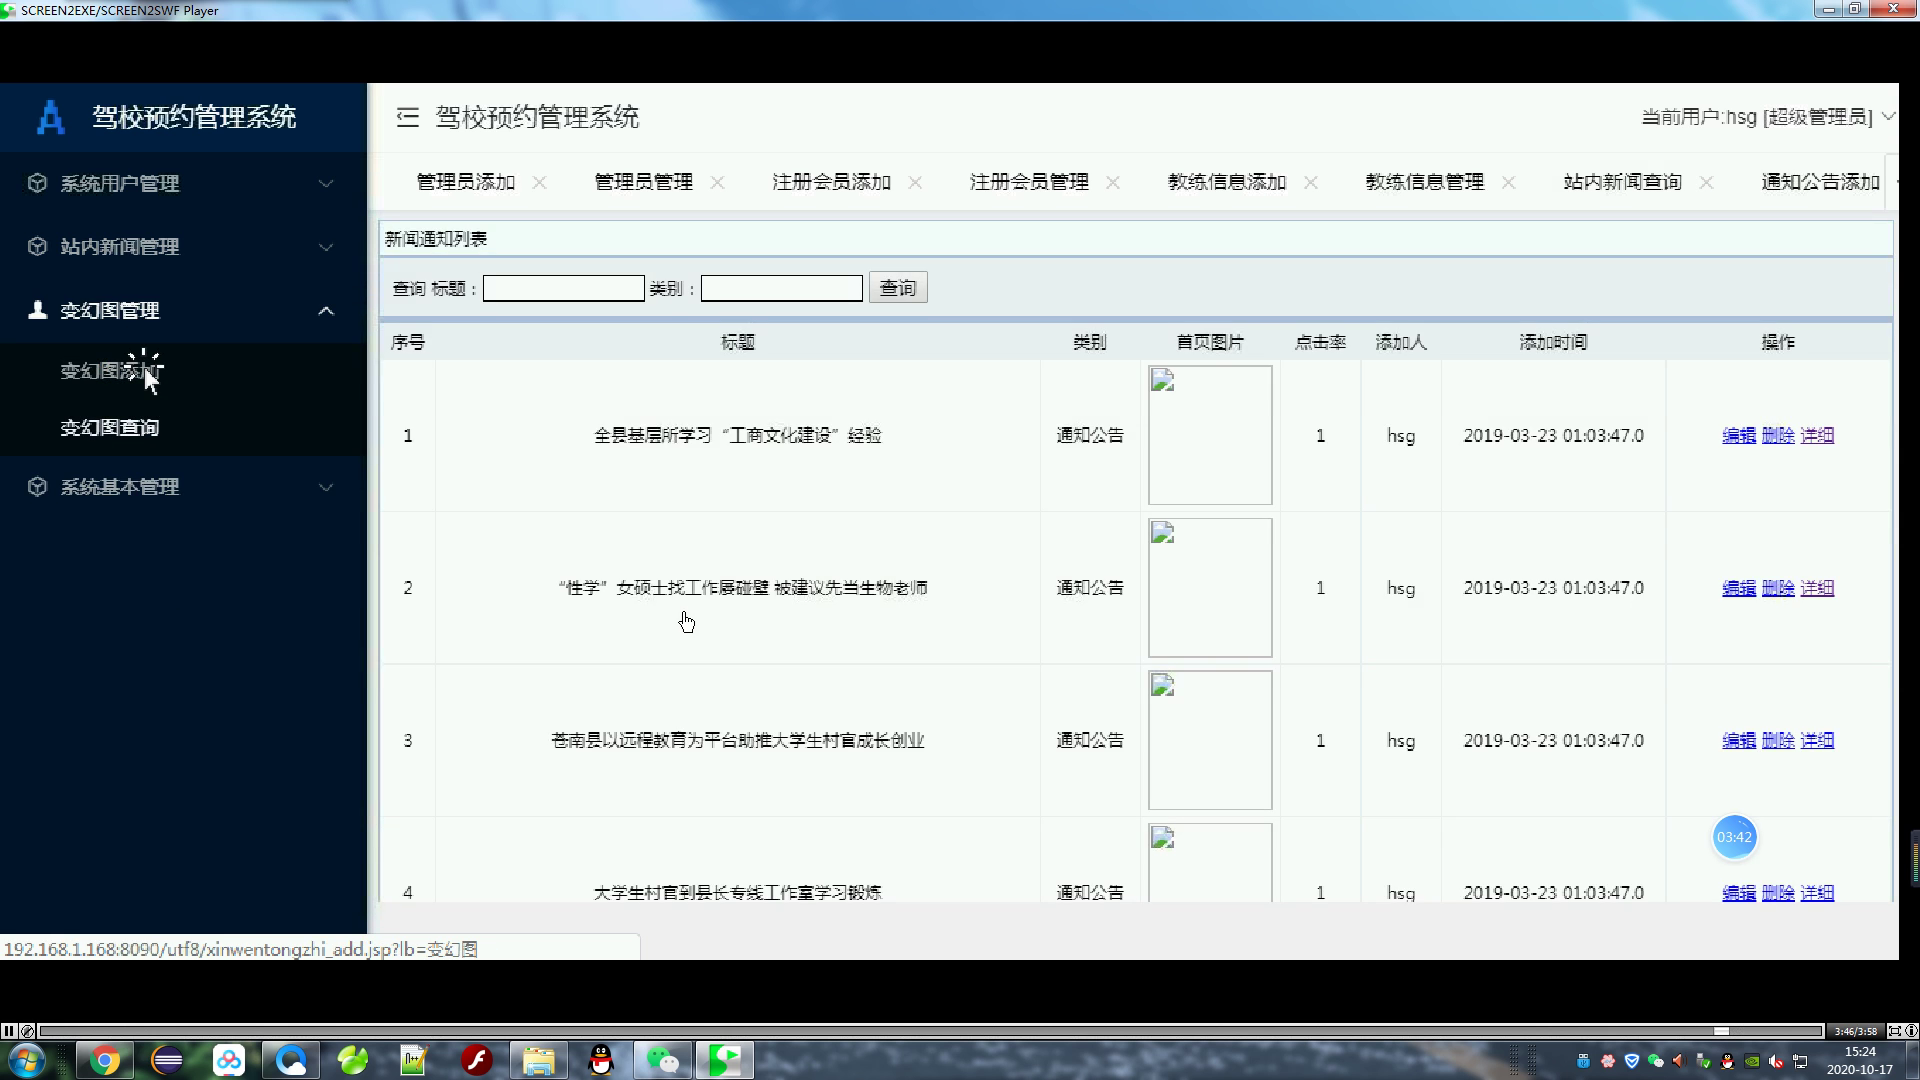Close the 管理员添加 tab
The height and width of the screenshot is (1080, 1920).
[x=540, y=182]
